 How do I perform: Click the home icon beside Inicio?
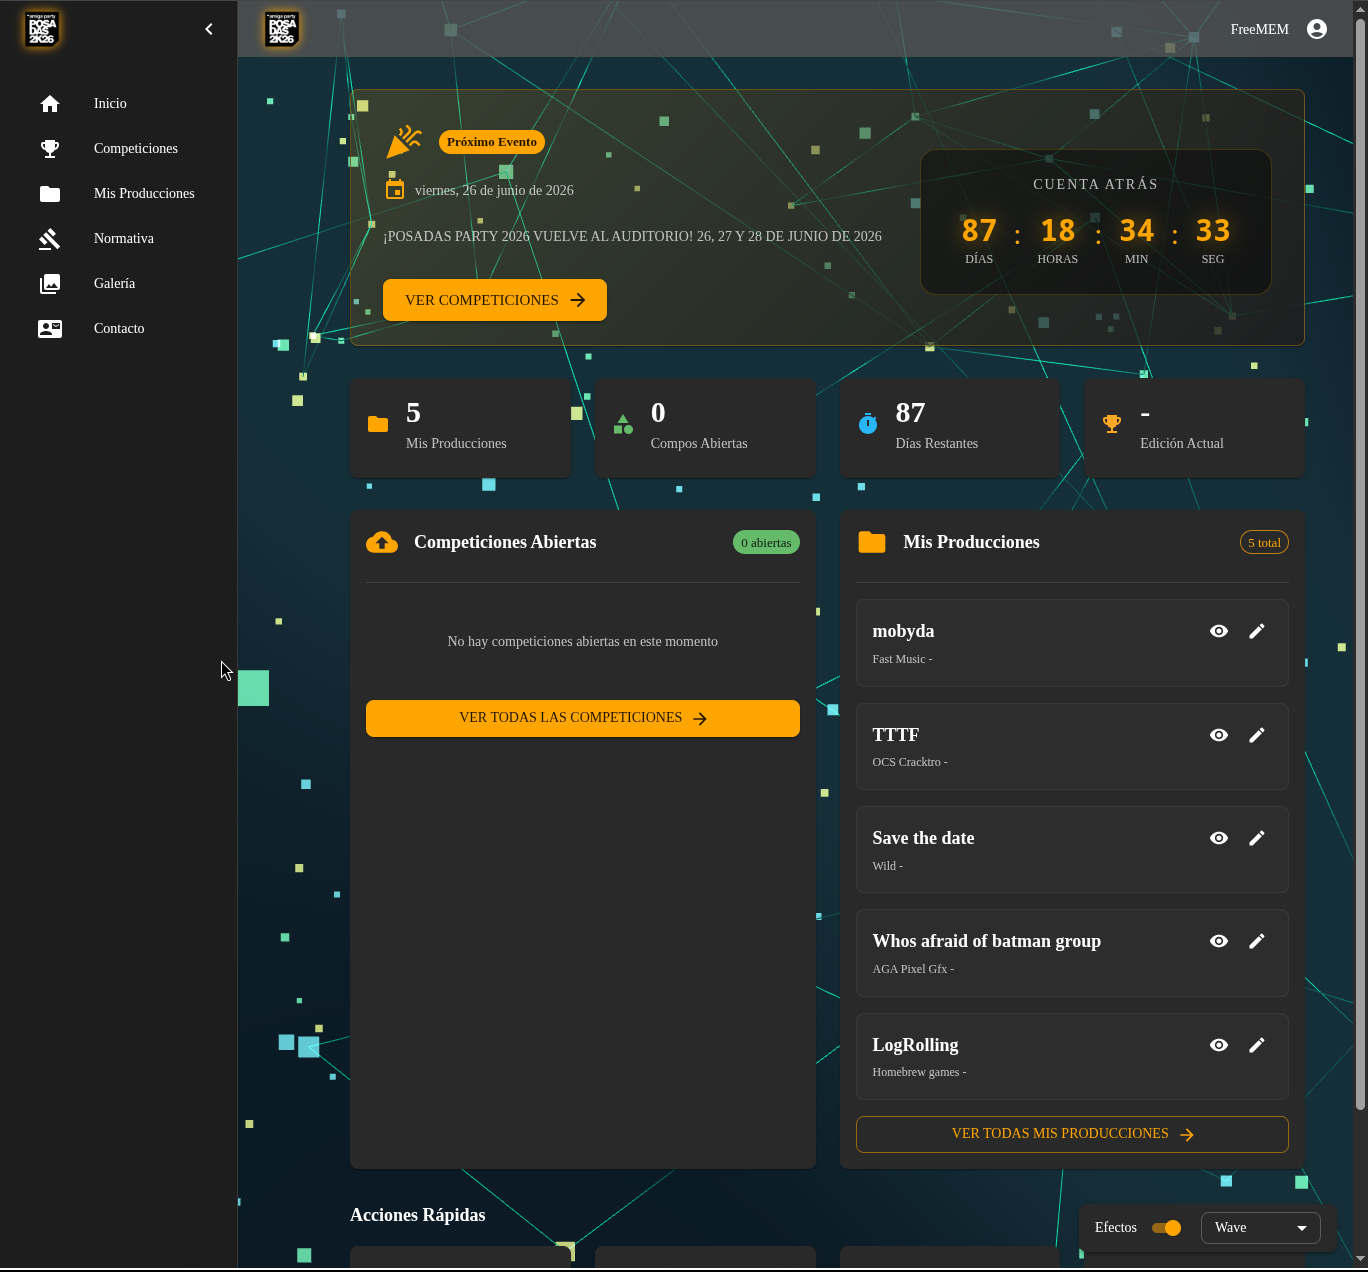click(50, 104)
